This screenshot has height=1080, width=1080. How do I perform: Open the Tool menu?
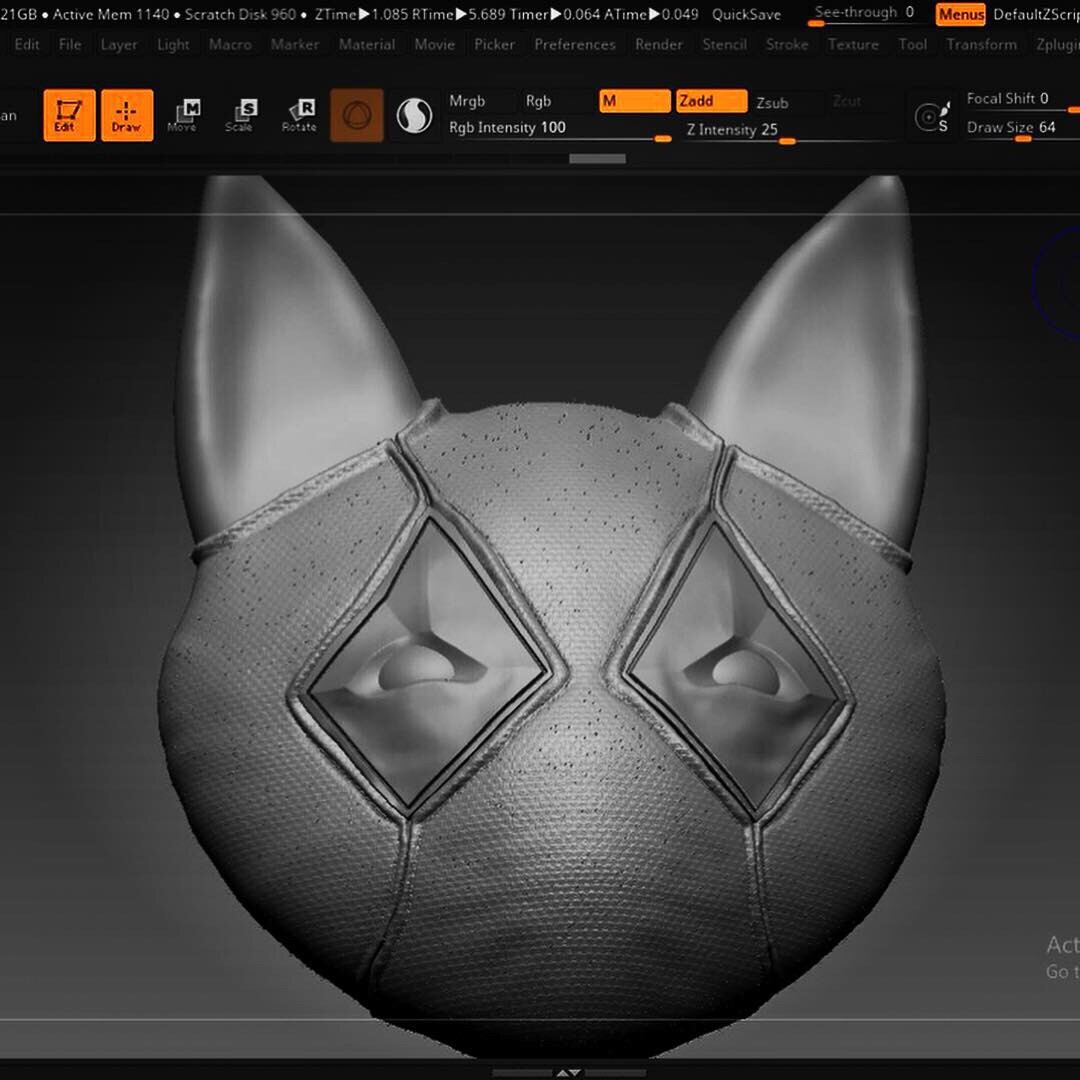point(912,44)
